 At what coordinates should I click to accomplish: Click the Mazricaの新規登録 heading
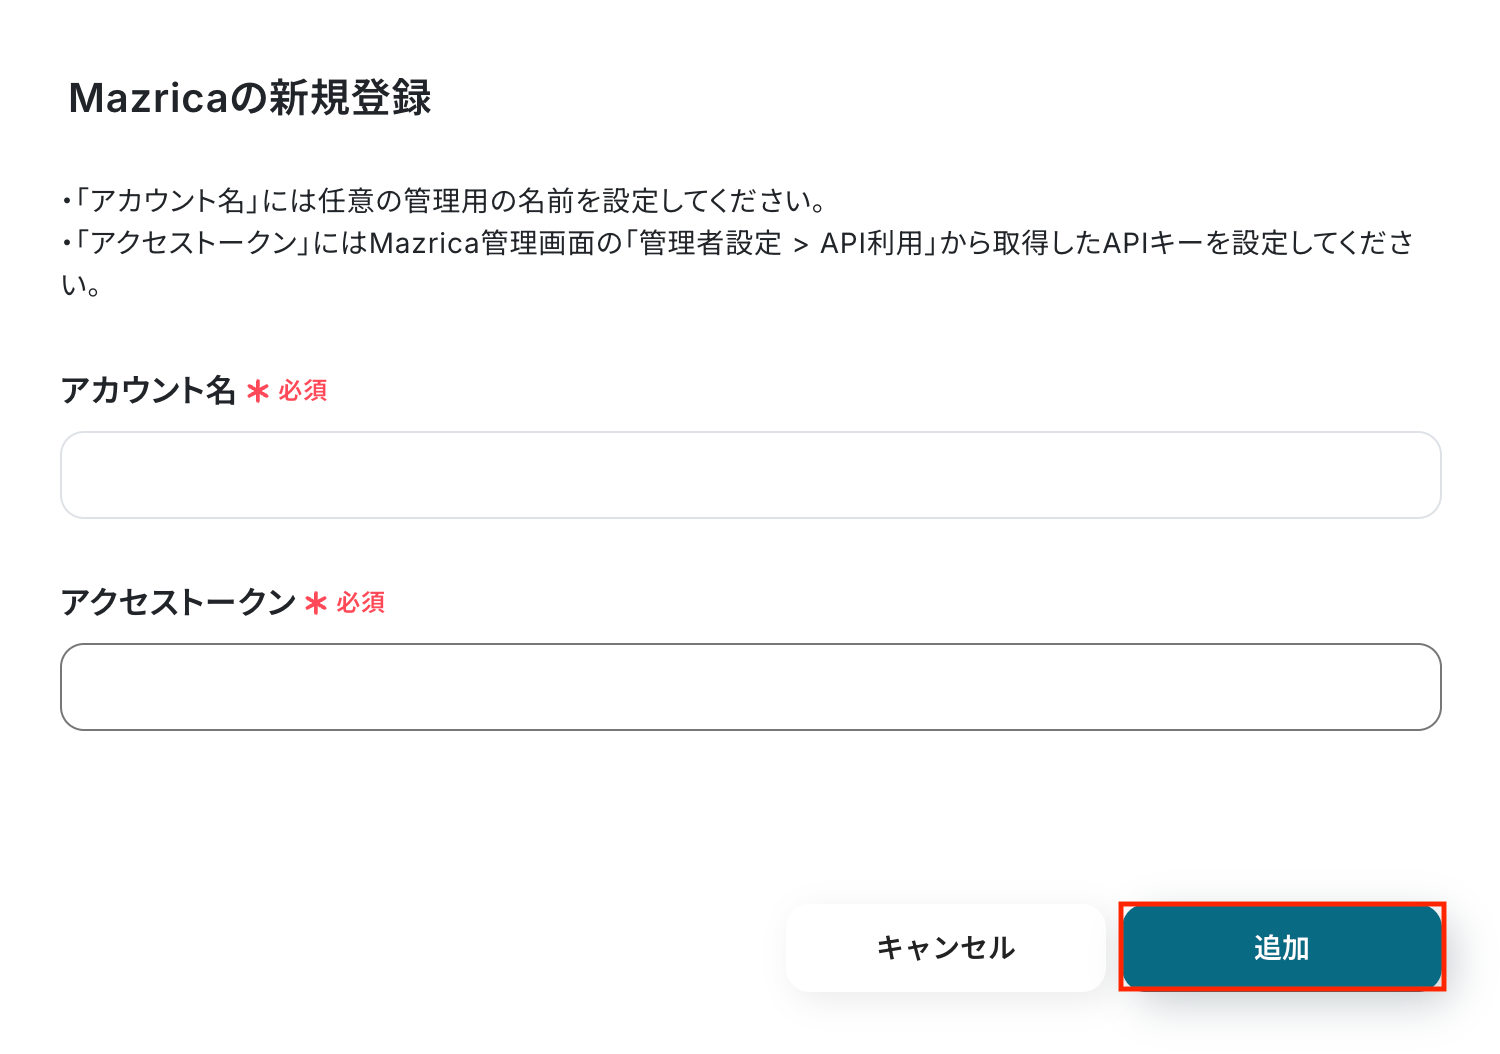pyautogui.click(x=250, y=98)
